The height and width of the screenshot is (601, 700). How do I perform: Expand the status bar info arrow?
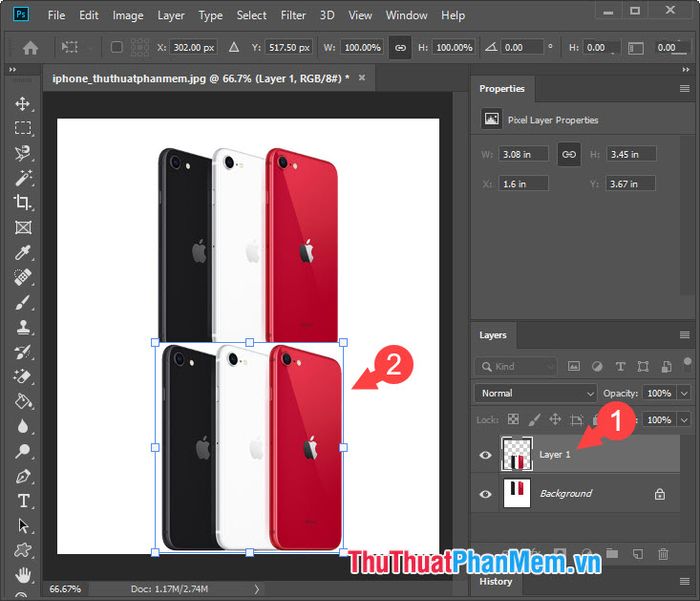[x=257, y=589]
